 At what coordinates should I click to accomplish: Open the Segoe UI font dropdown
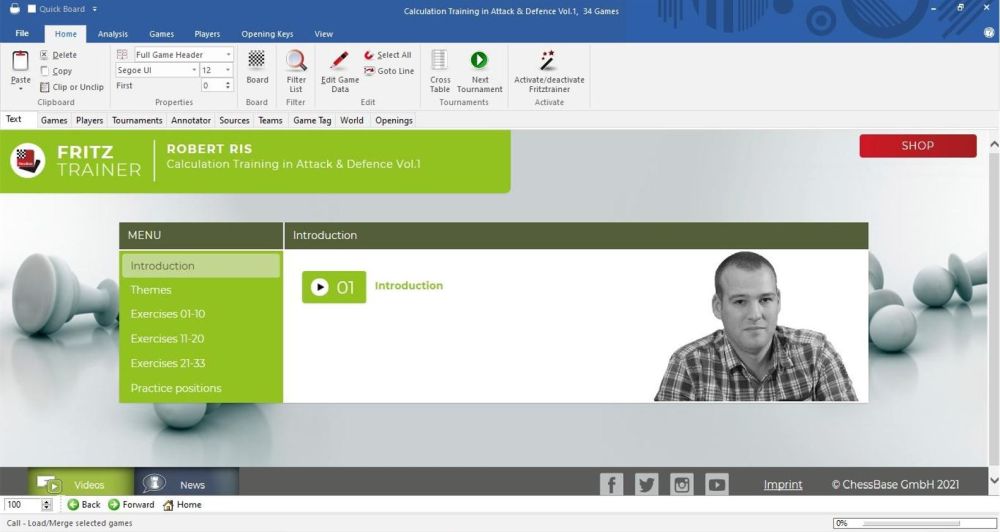(194, 70)
